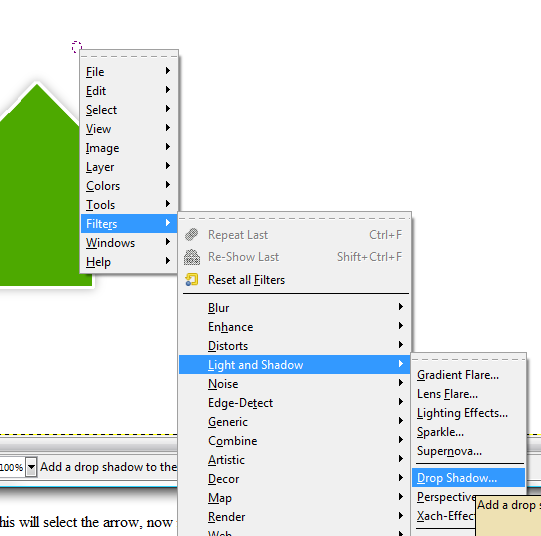Expand the Noise filters submenu
This screenshot has width=541, height=536.
[295, 384]
